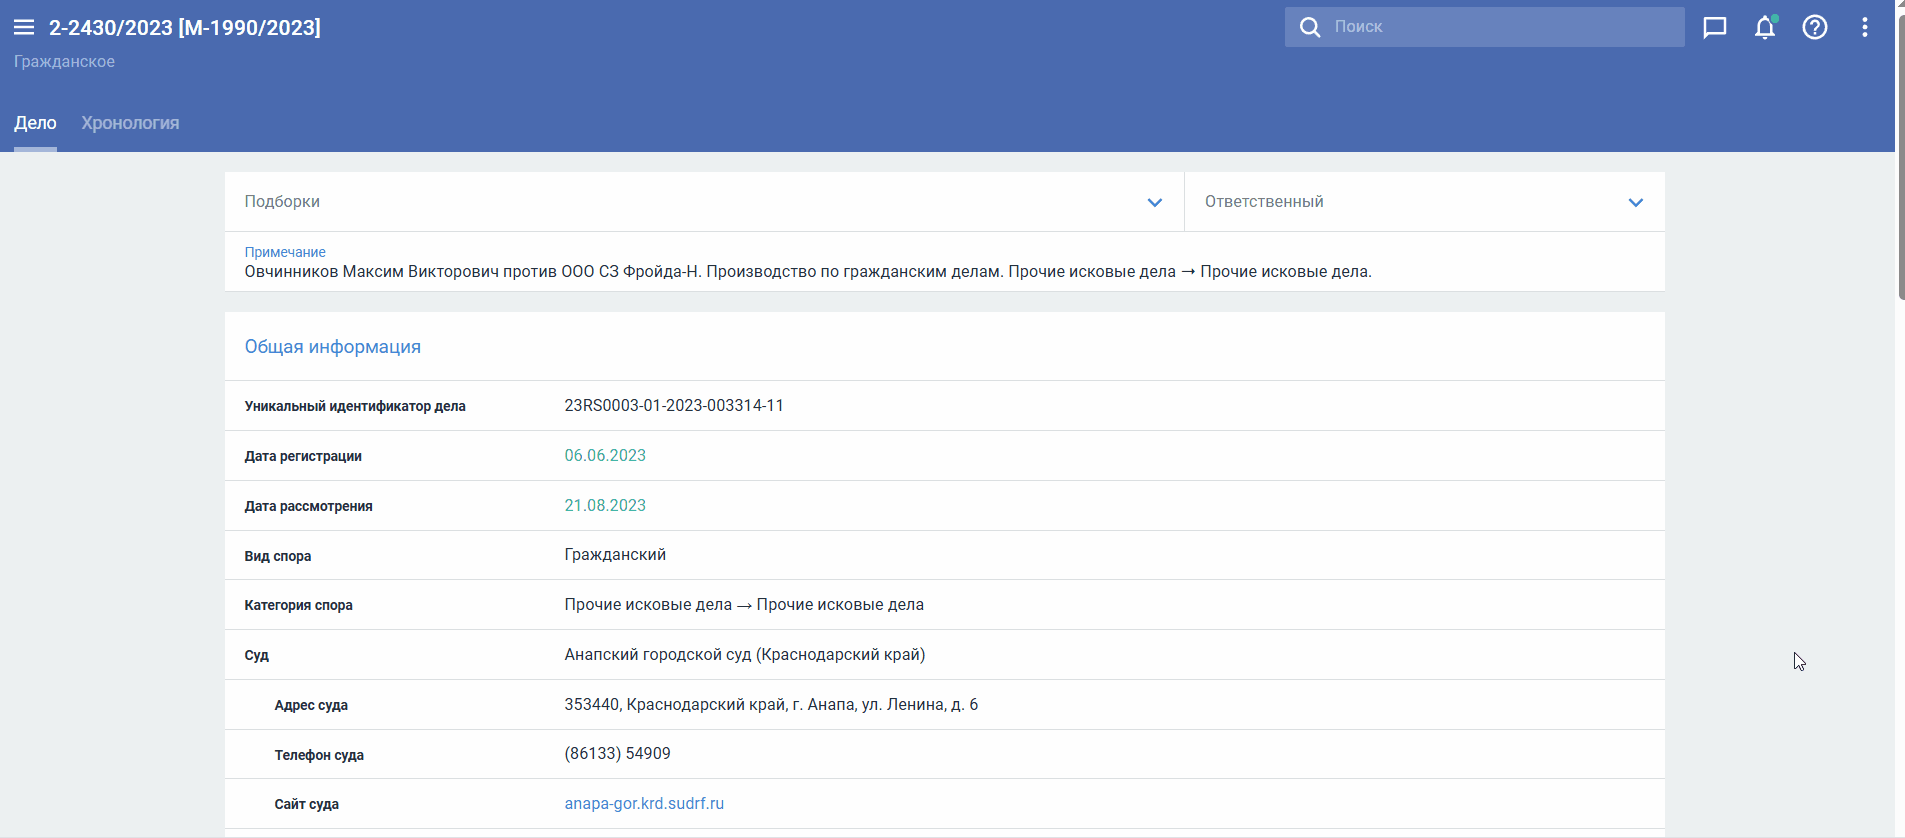Open the anapa-gor.krd.sudrf.ru court site link

tap(644, 803)
